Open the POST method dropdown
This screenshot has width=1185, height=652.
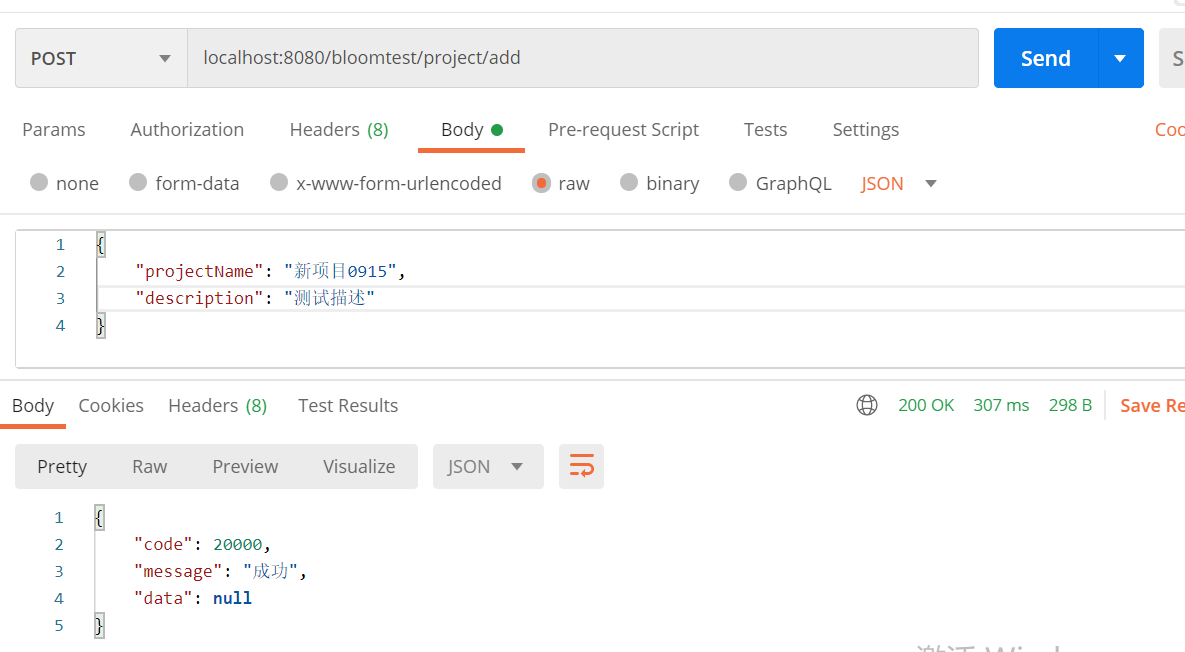pos(101,58)
